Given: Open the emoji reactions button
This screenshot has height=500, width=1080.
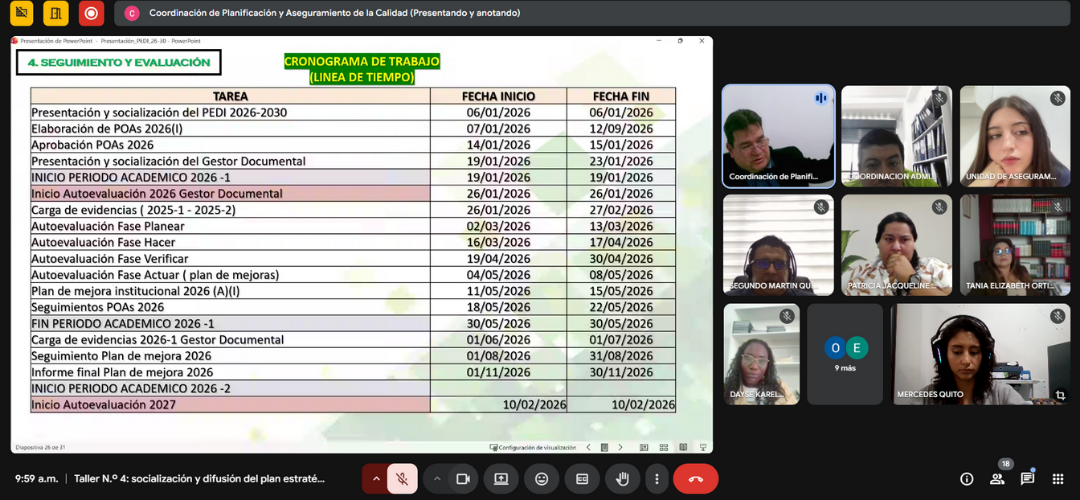Looking at the screenshot, I should coord(542,479).
